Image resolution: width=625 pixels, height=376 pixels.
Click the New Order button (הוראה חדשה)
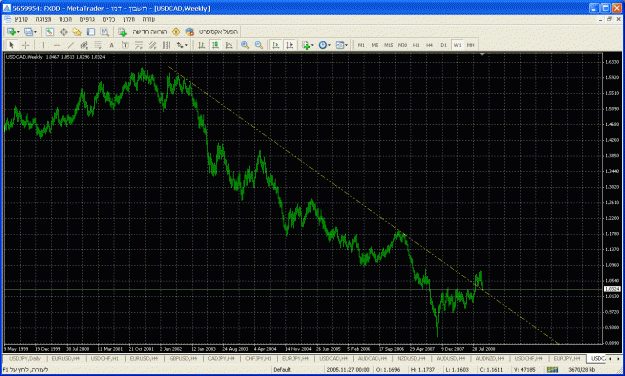tap(143, 31)
